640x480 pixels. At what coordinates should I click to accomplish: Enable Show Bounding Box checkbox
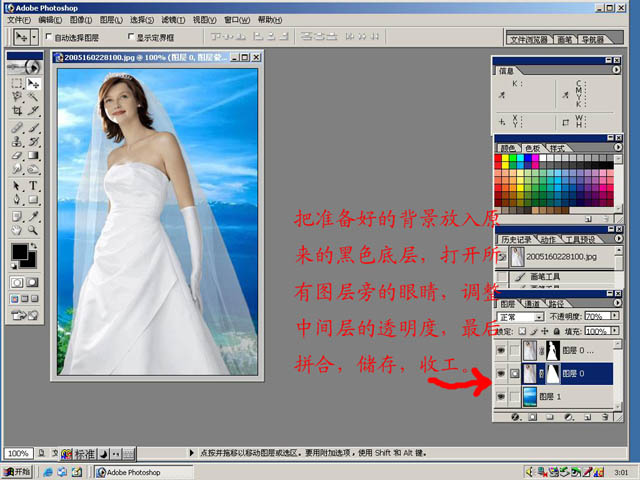click(x=131, y=37)
